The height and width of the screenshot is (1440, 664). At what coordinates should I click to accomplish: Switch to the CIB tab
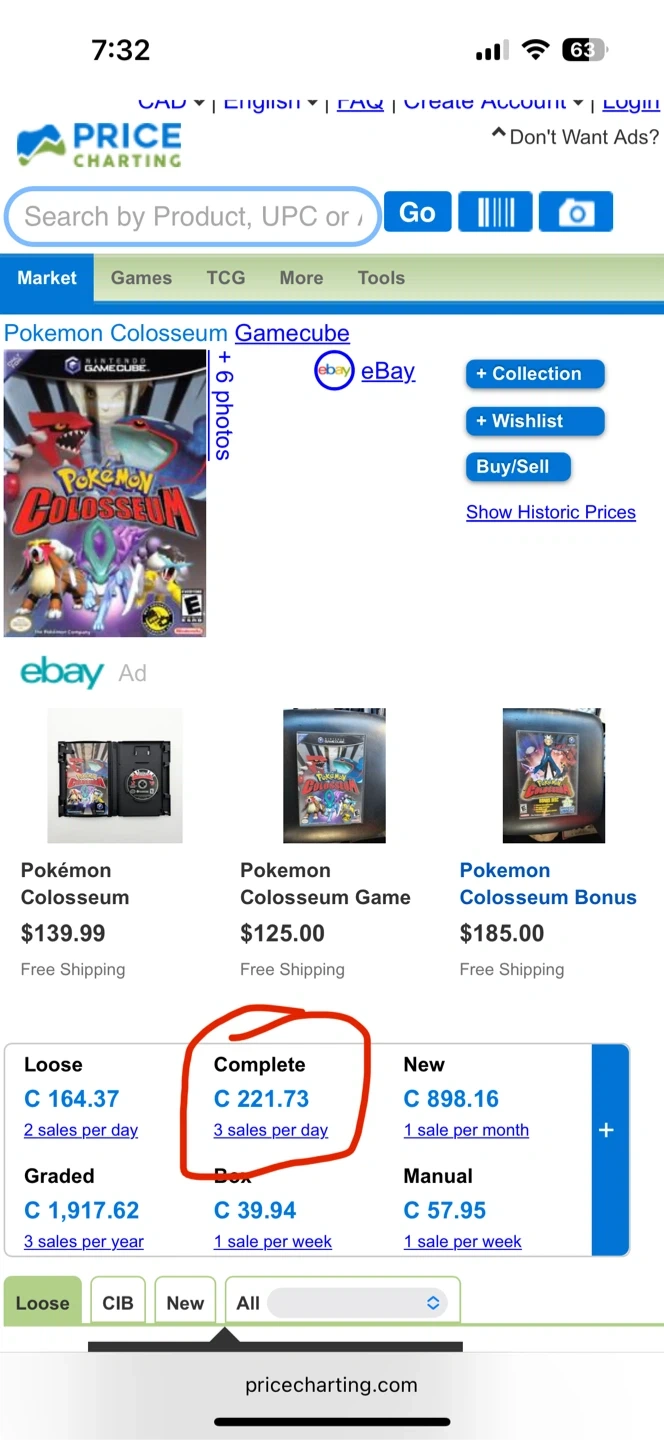(118, 1303)
